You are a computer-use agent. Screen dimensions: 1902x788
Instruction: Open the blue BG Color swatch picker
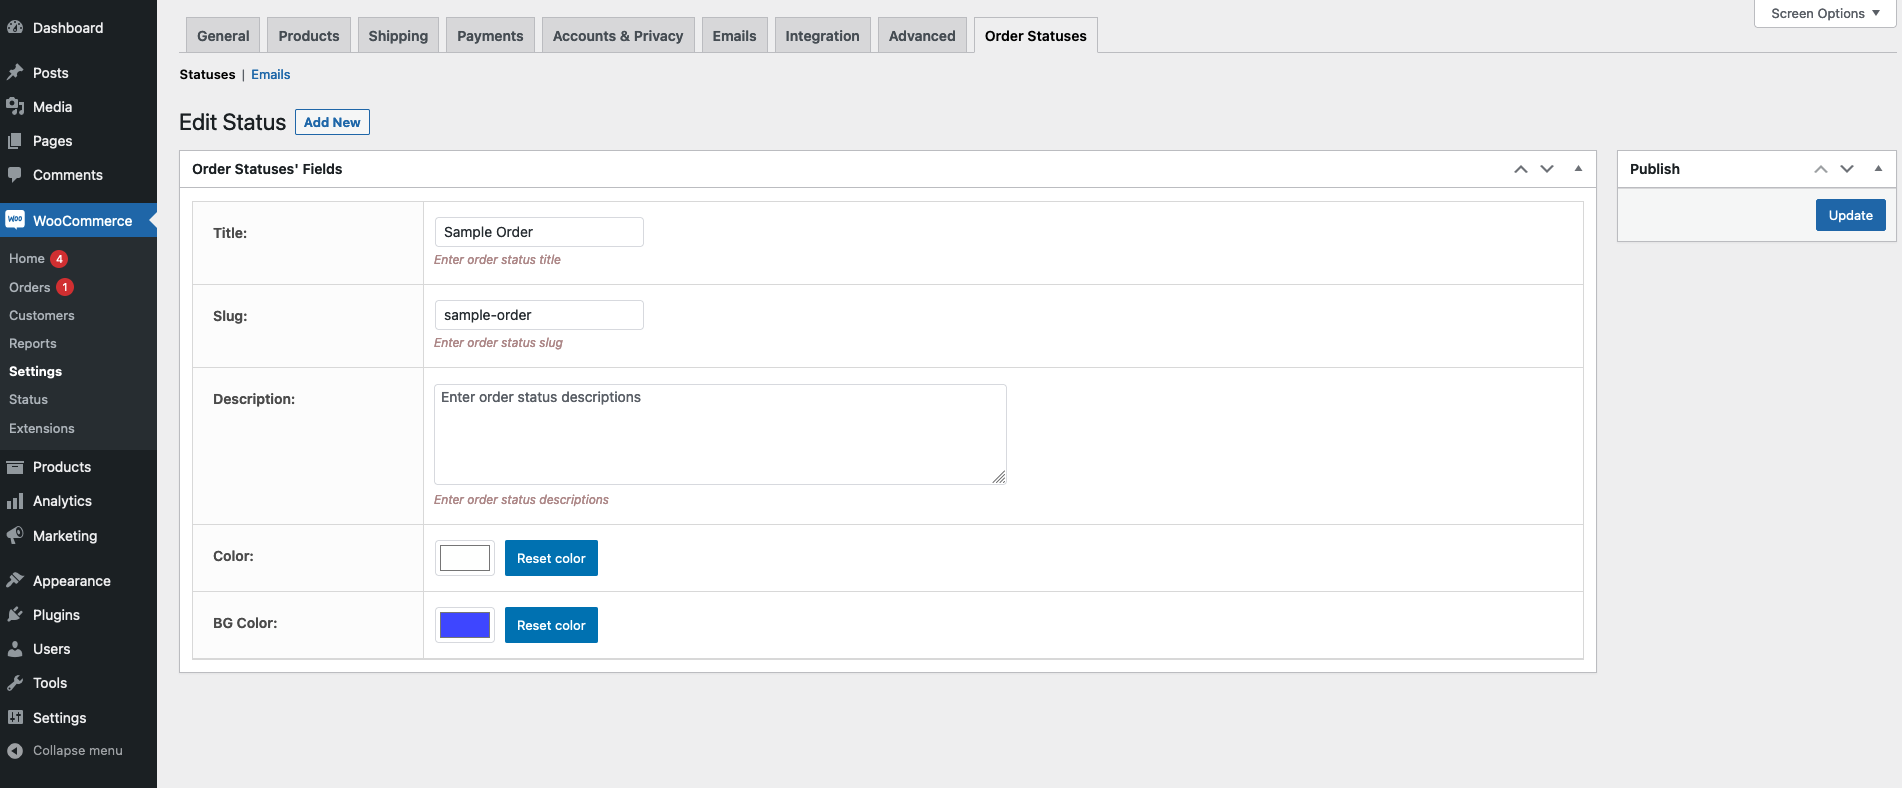pyautogui.click(x=465, y=625)
